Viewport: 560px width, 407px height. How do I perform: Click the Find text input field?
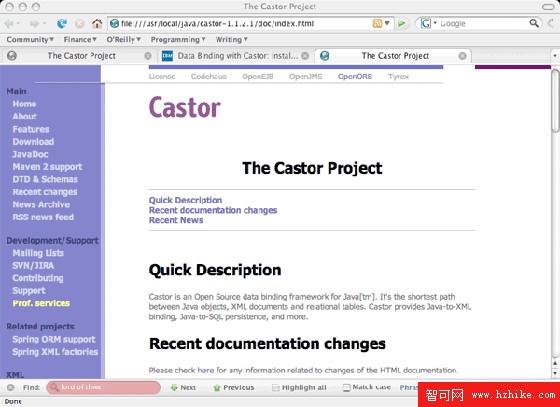tap(104, 387)
